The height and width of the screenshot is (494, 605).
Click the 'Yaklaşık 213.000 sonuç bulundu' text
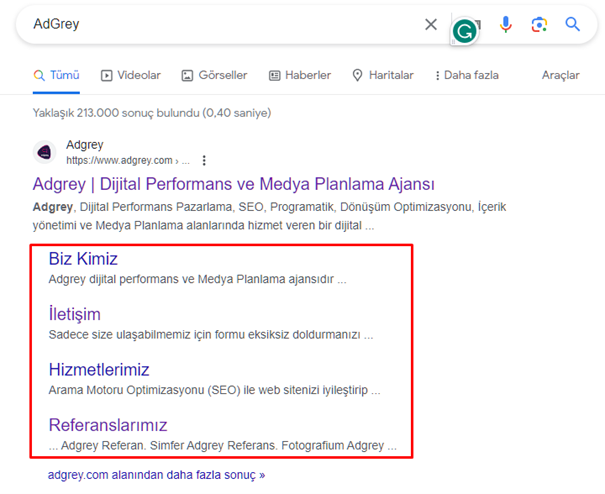tap(152, 113)
